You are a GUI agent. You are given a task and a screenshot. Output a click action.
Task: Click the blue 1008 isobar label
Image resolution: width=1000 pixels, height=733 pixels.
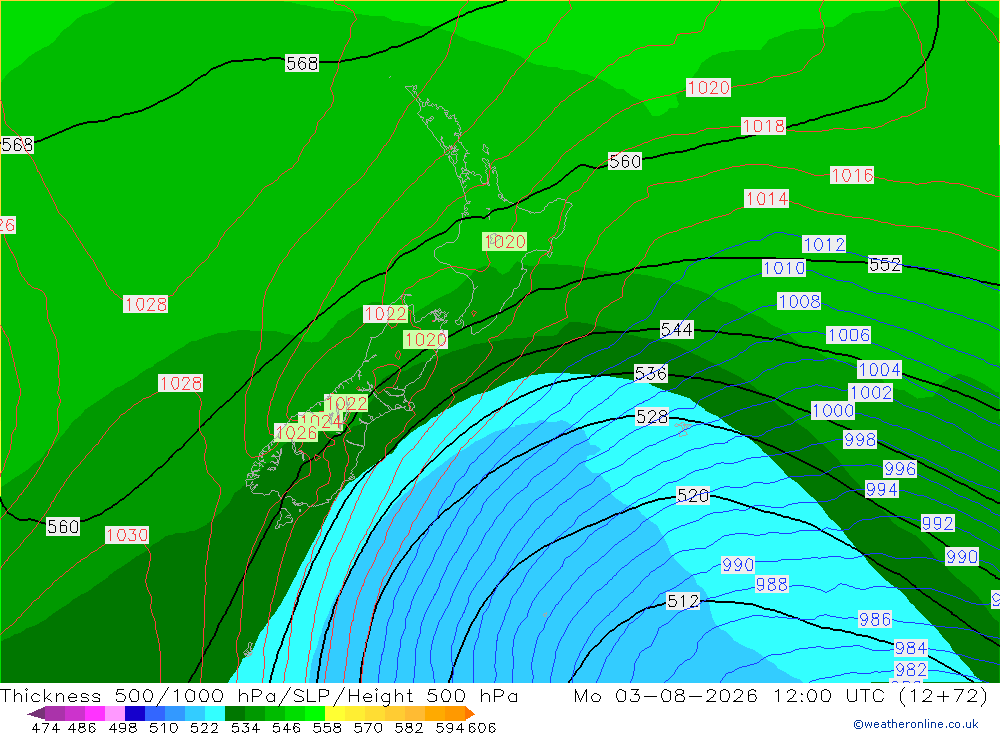click(799, 301)
